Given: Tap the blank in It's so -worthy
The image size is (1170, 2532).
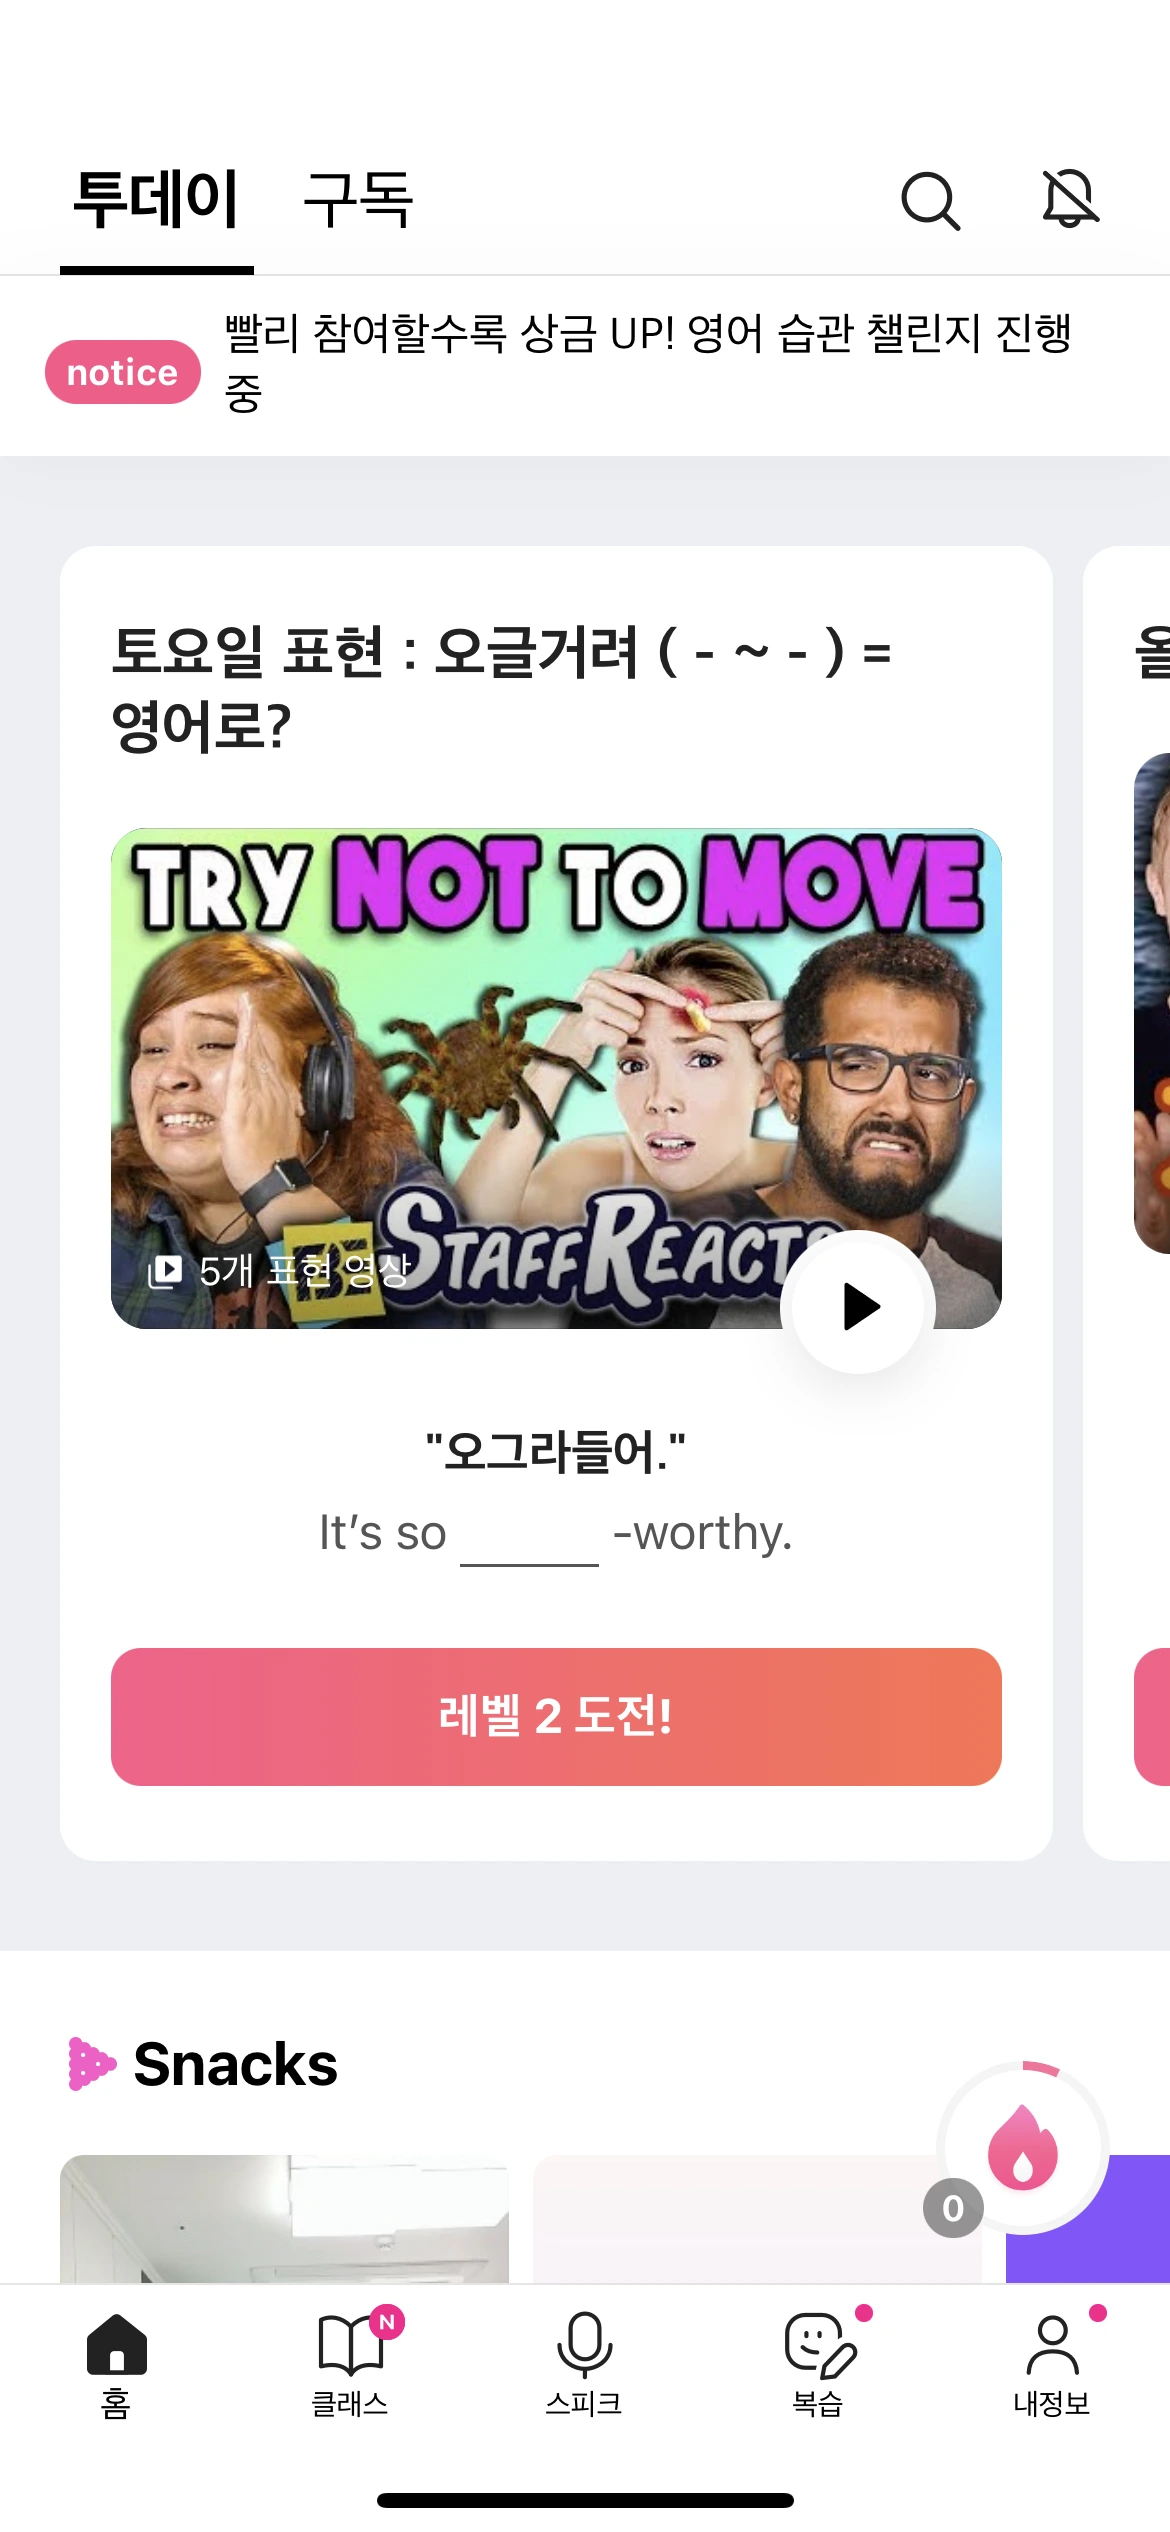Looking at the screenshot, I should click(529, 1540).
